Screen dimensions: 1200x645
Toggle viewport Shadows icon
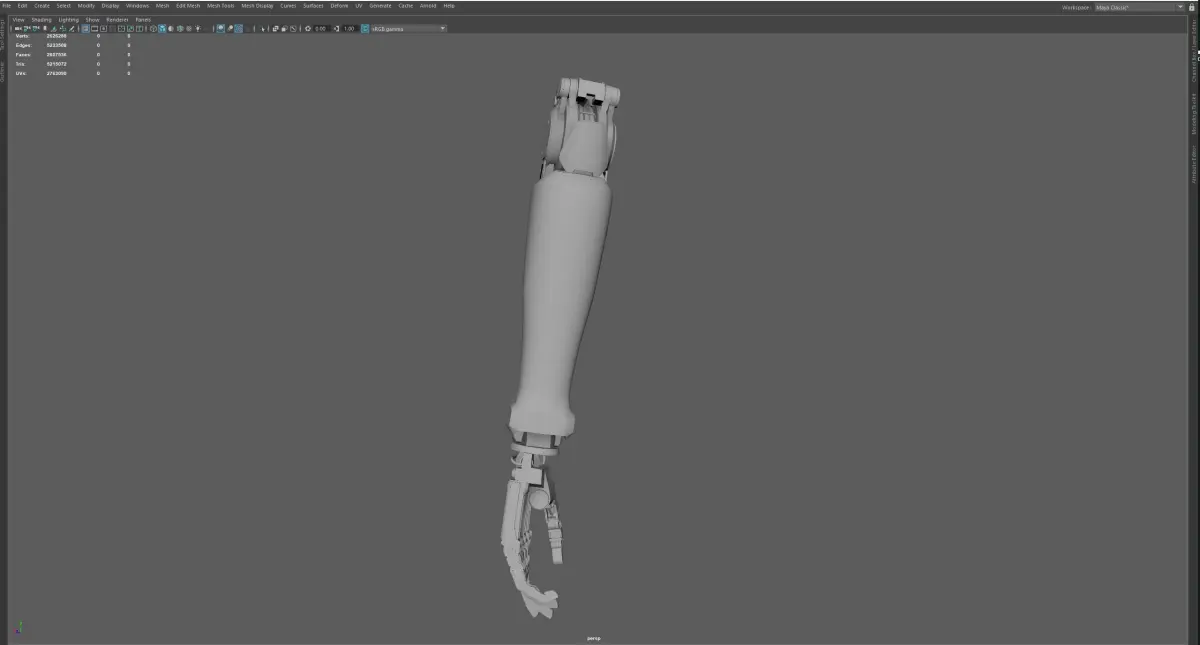206,28
